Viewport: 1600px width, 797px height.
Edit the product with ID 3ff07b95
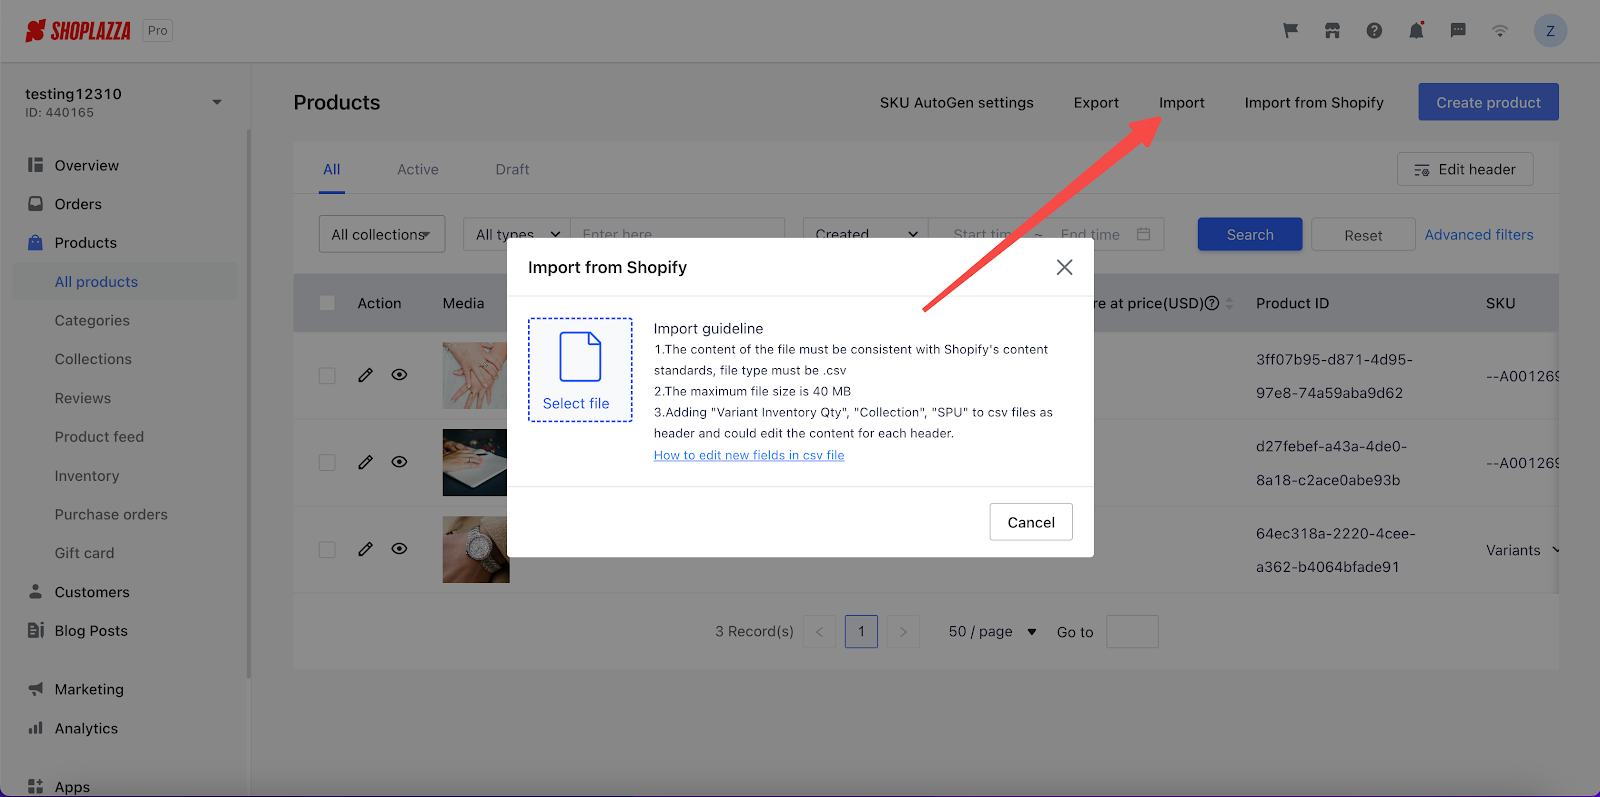[x=365, y=375]
